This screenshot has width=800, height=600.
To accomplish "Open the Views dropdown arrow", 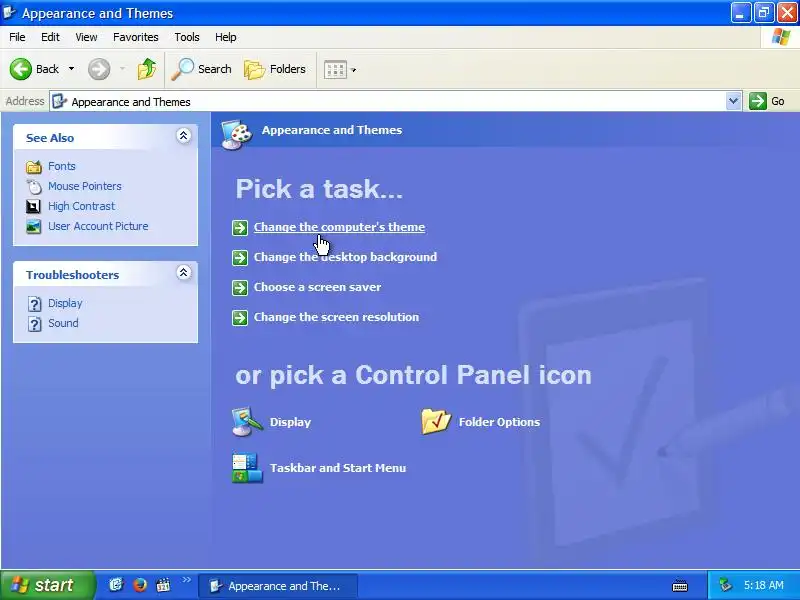I will coord(354,70).
